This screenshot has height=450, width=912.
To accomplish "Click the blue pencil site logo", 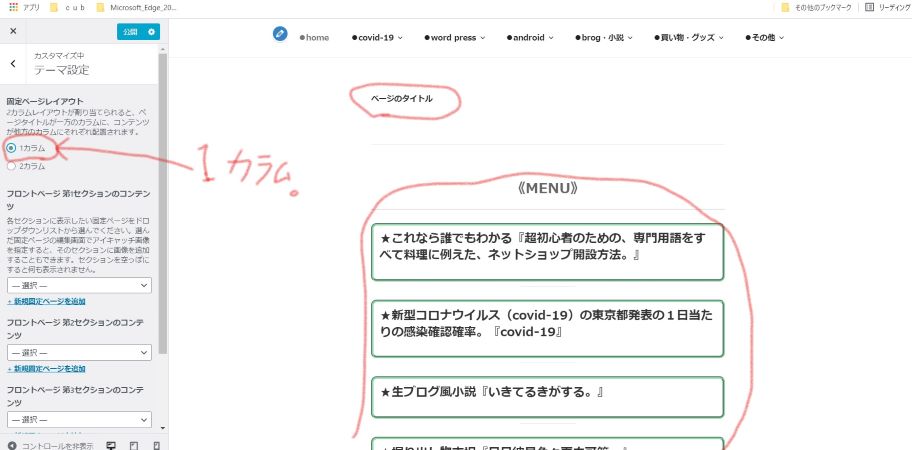I will 280,34.
